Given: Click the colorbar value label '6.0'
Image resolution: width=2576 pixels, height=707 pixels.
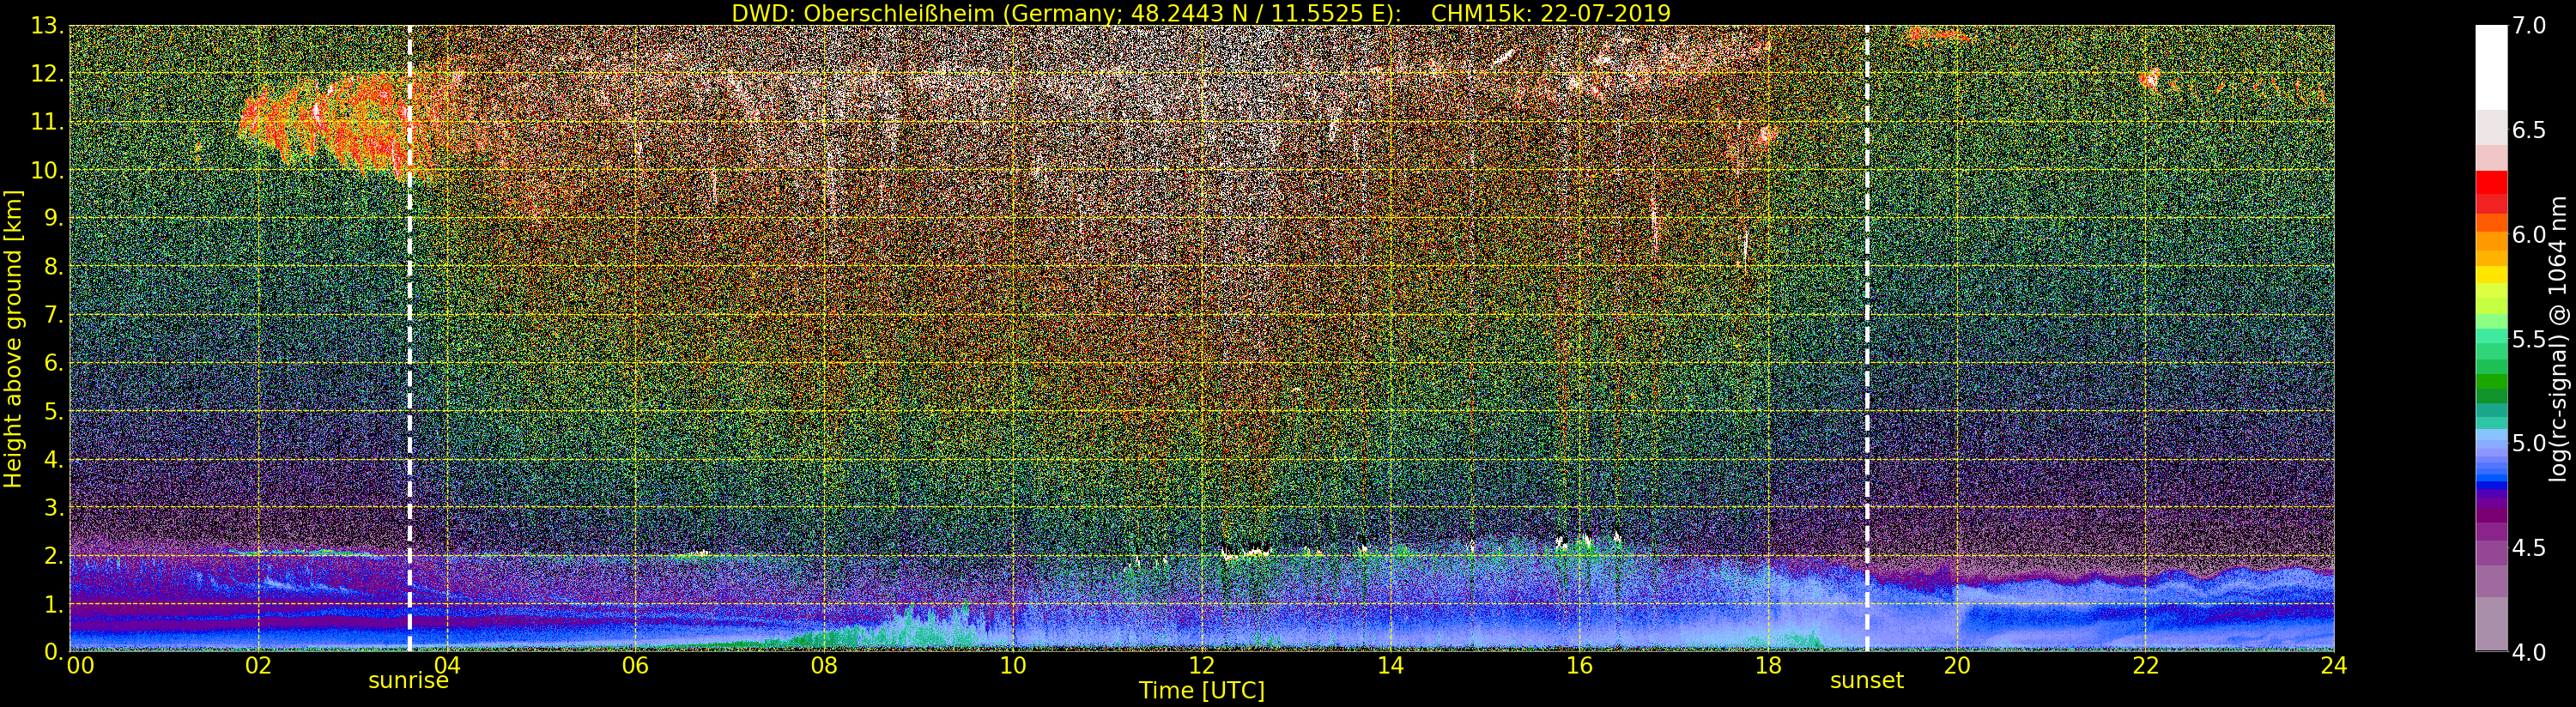Looking at the screenshot, I should (x=2529, y=234).
